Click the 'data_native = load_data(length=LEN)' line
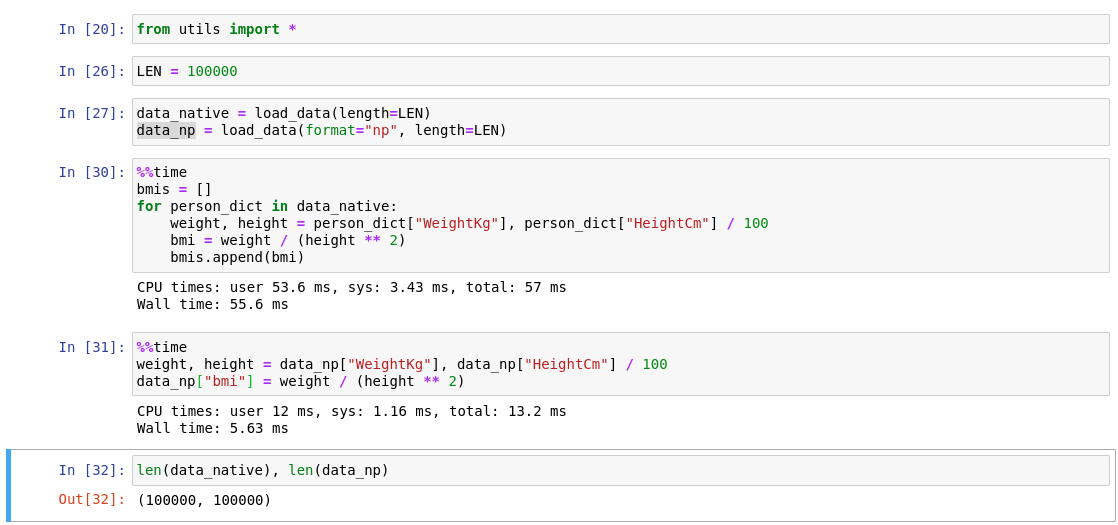Viewport: 1118px width, 525px height. pos(284,113)
